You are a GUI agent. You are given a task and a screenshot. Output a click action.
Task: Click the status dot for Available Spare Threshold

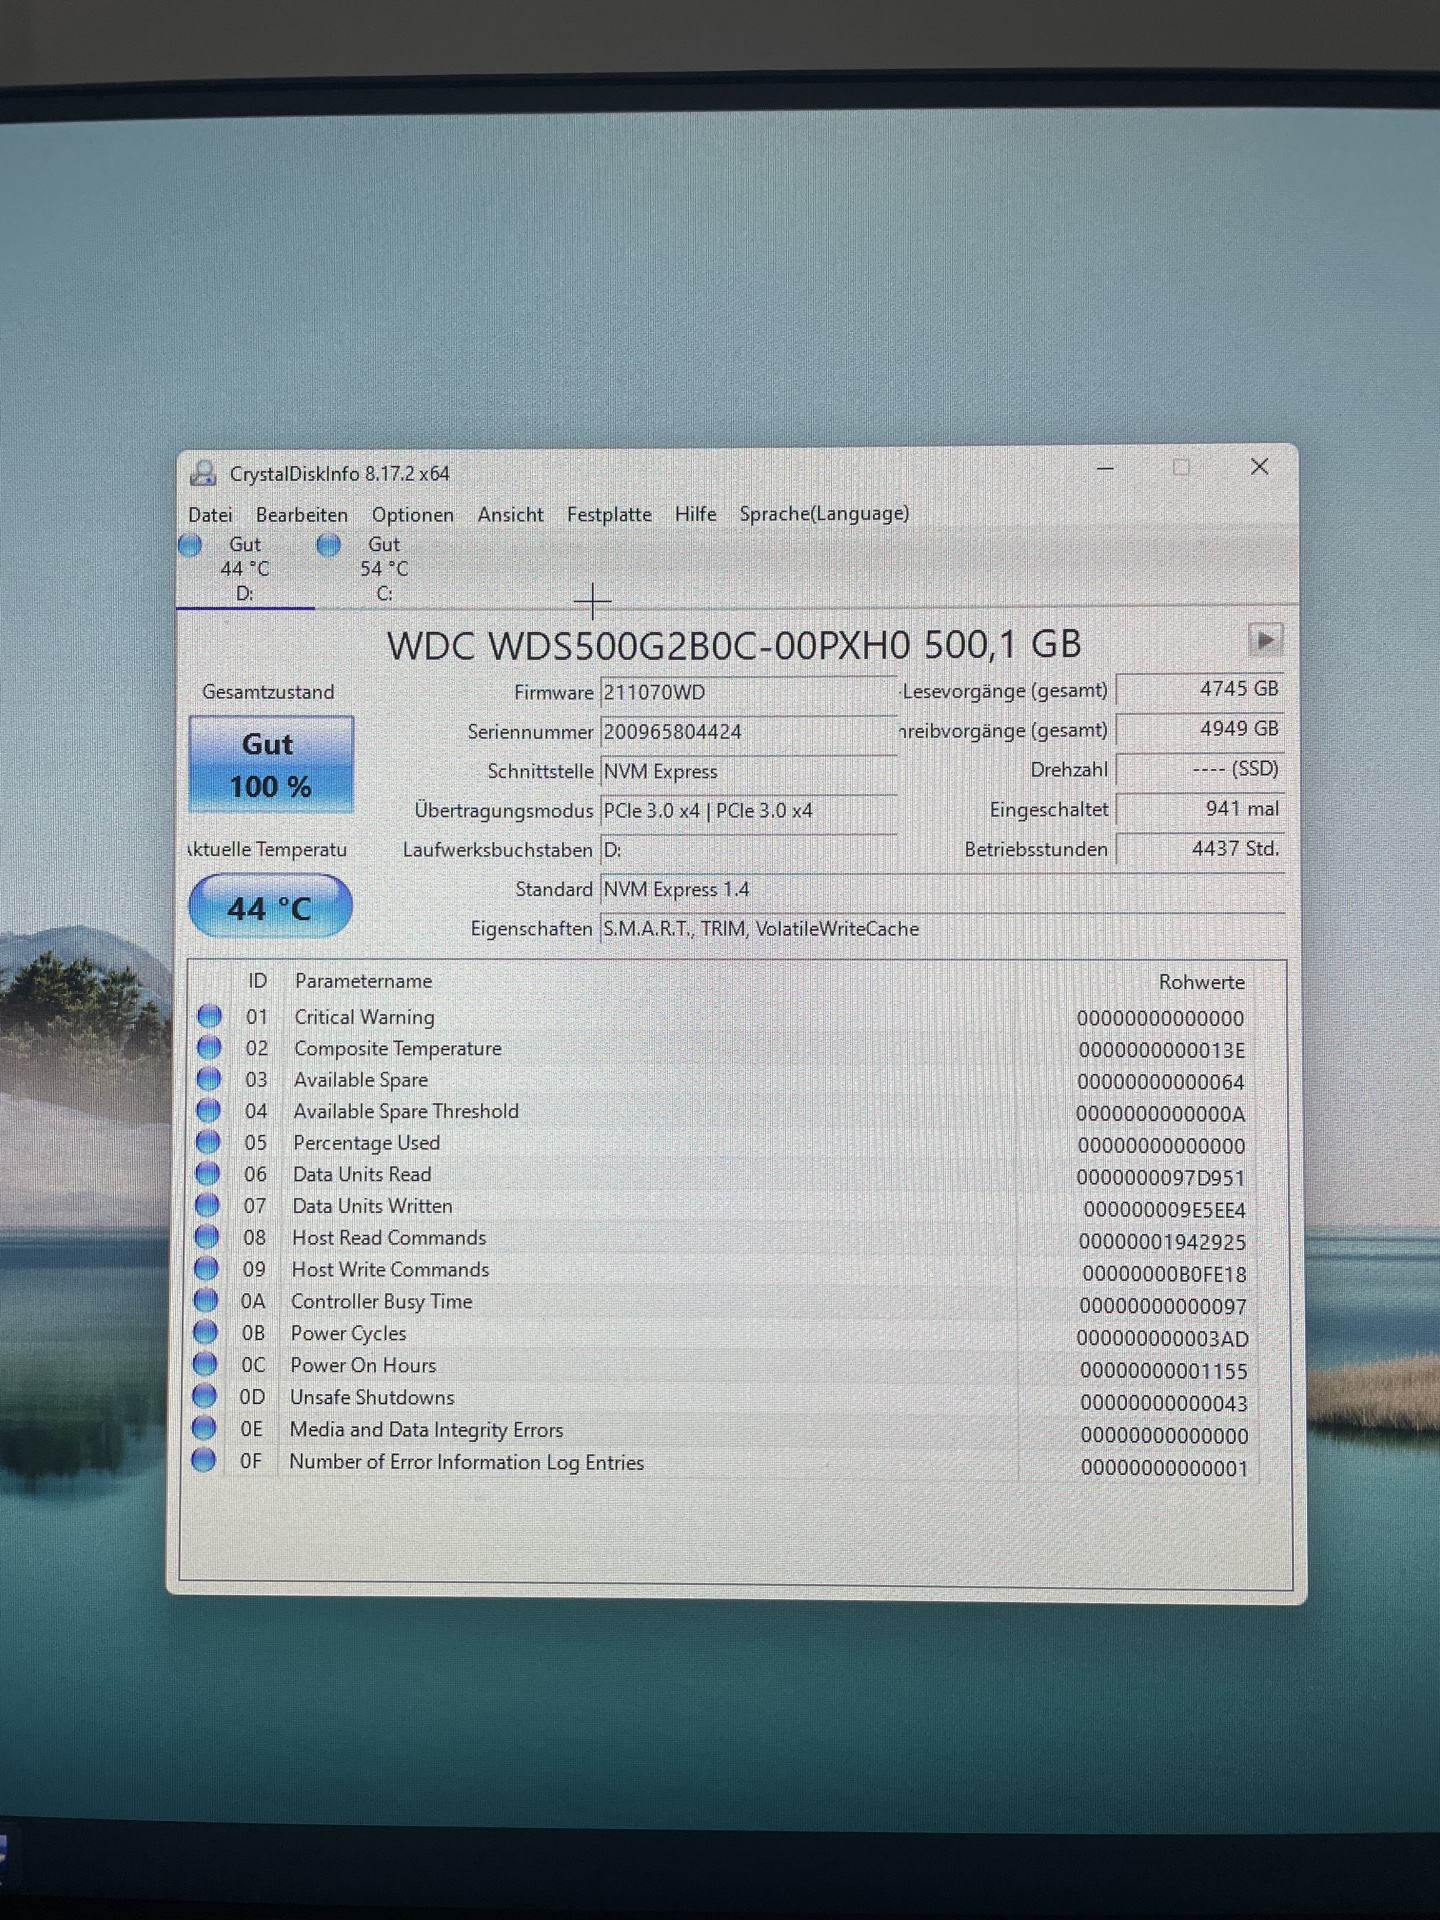[x=208, y=1111]
